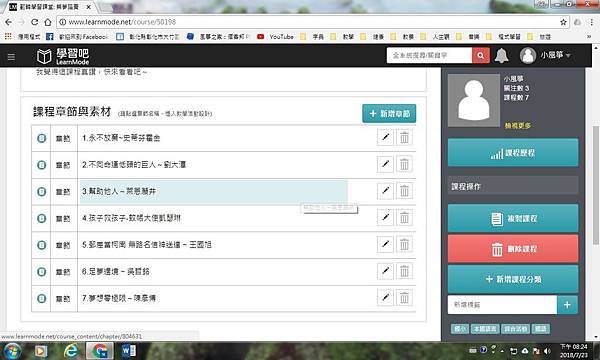Screen dimensions: 600x360
Task: Expand chapter 4 using its circle icon
Action: point(41,218)
